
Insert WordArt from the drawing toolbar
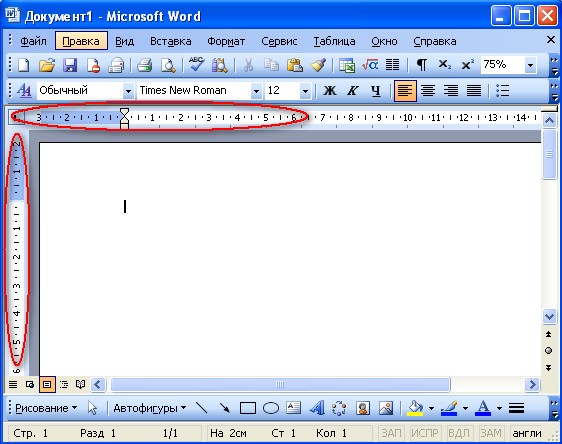(317, 408)
